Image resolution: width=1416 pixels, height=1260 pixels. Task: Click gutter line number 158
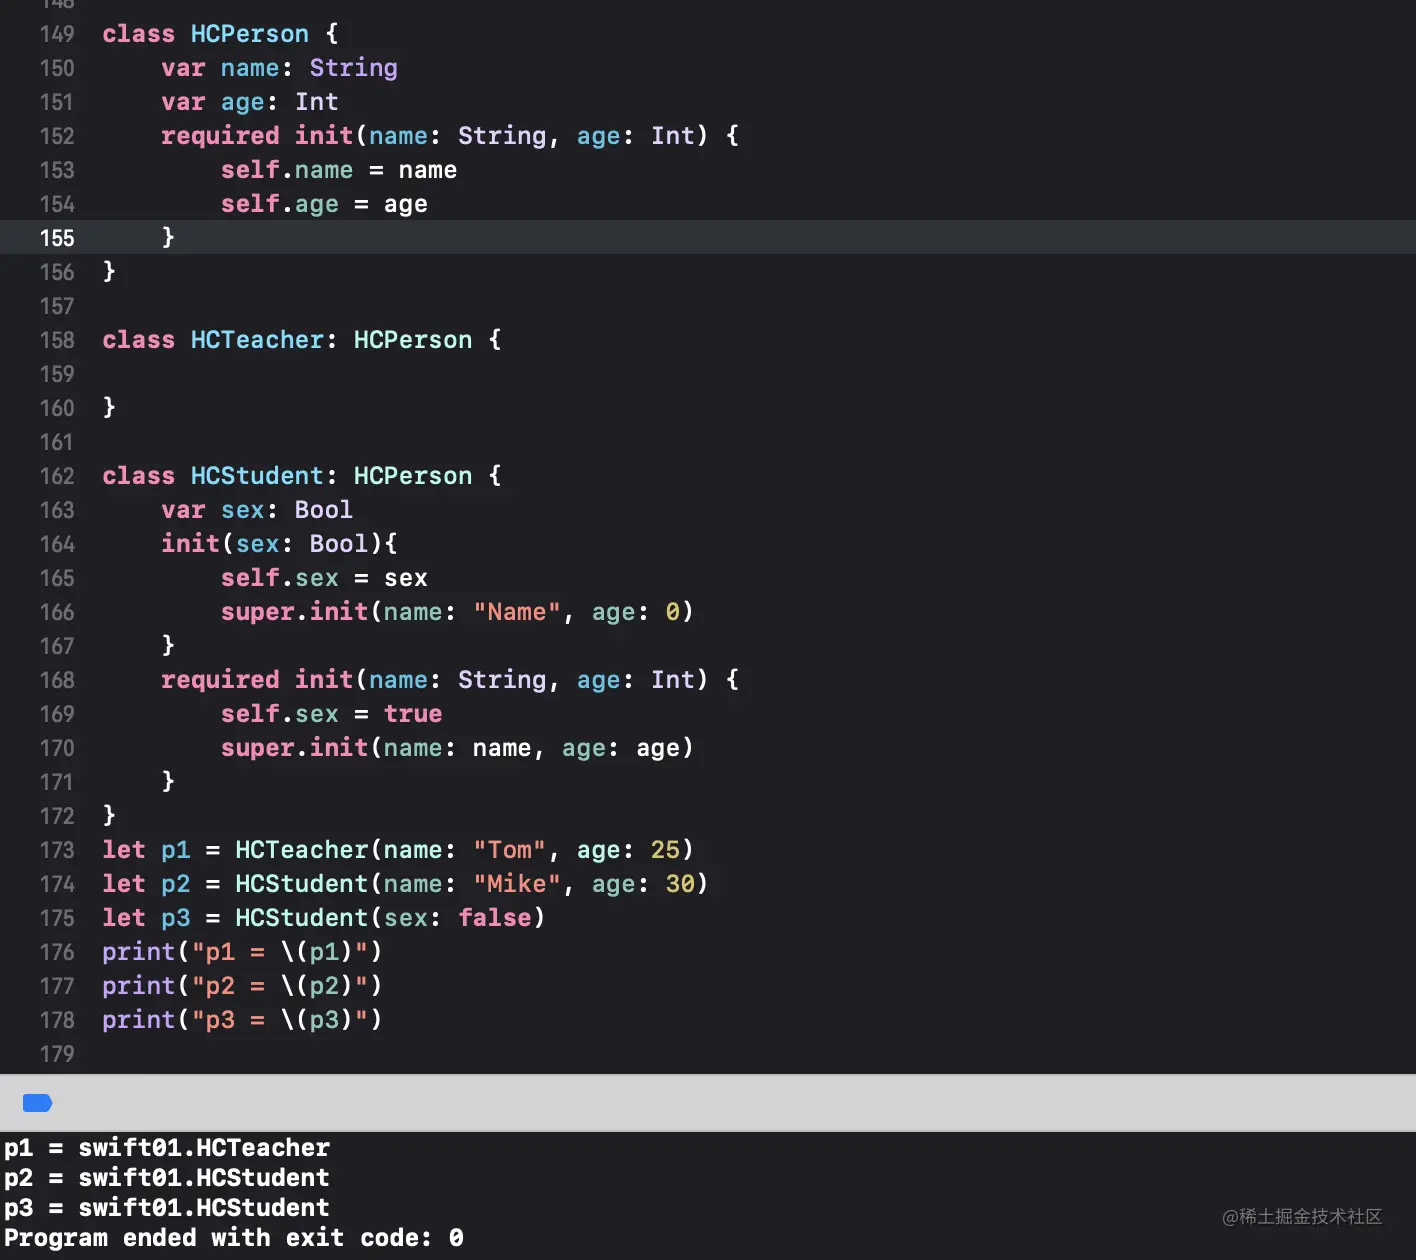coord(57,340)
